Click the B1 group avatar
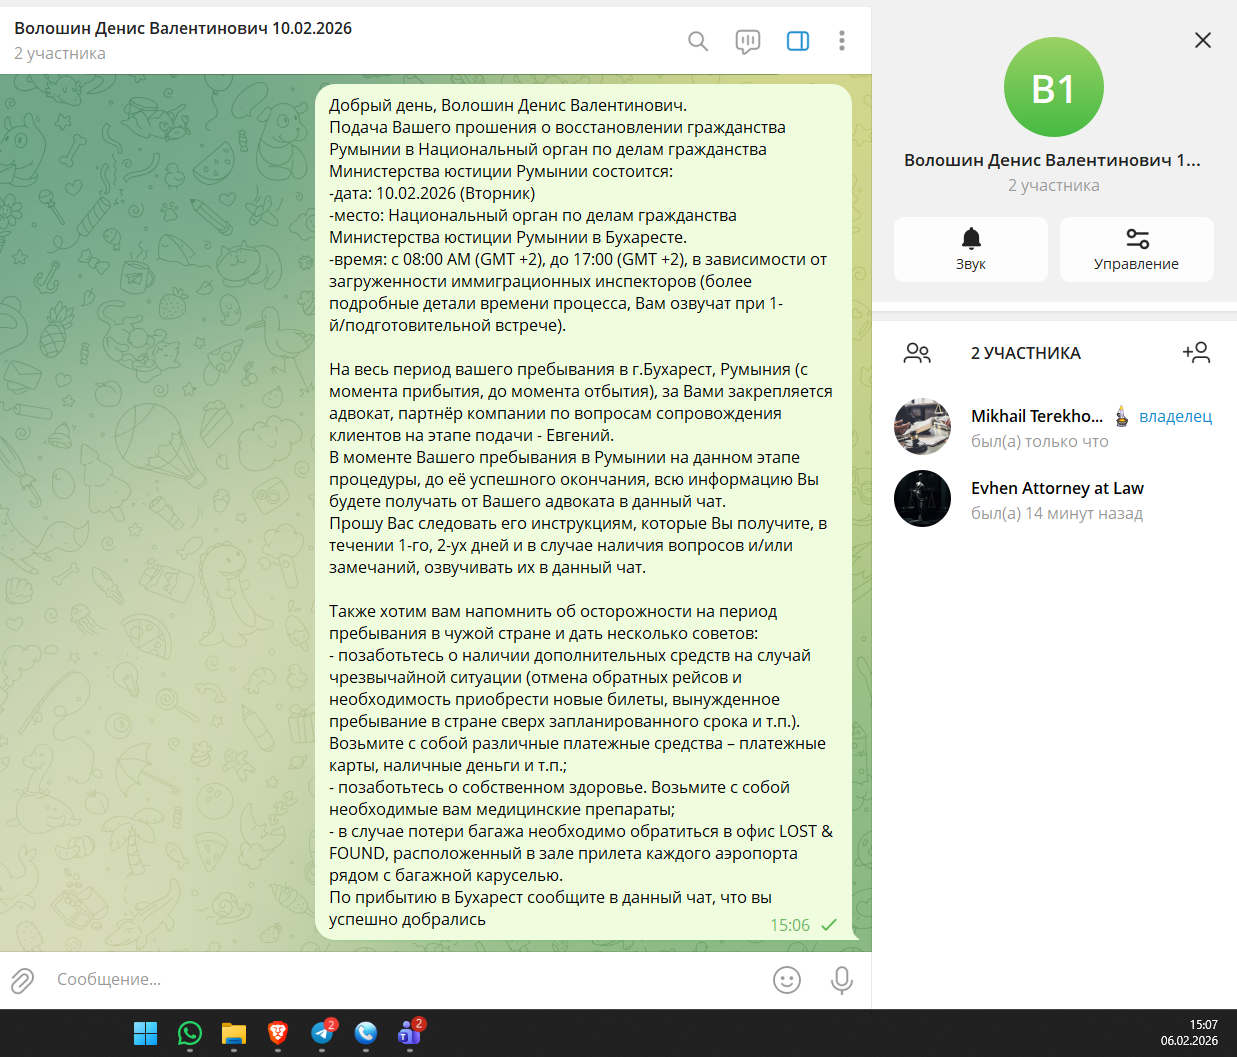Image resolution: width=1237 pixels, height=1057 pixels. [1054, 87]
